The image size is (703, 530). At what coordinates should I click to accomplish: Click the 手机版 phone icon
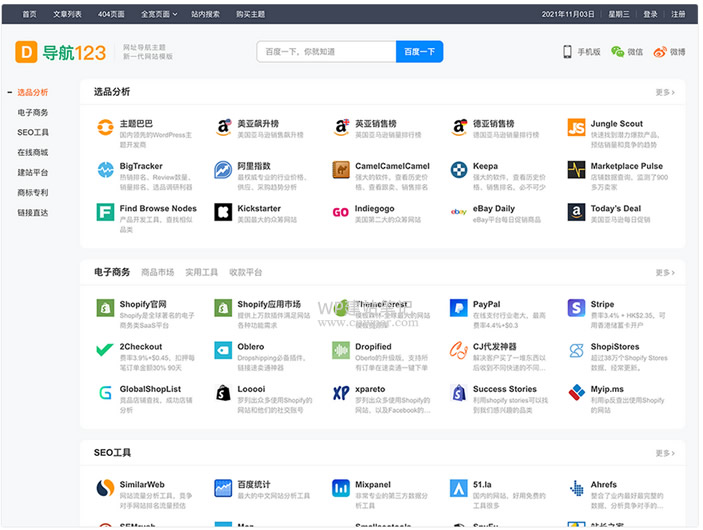[x=567, y=52]
